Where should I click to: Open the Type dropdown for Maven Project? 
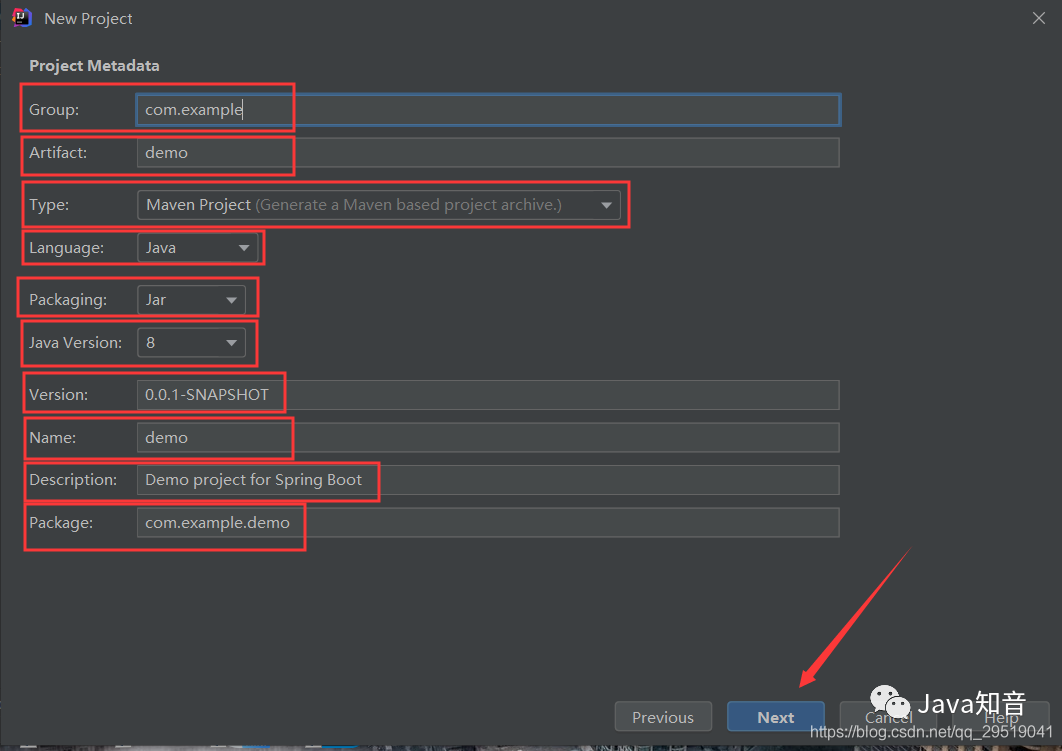[379, 205]
